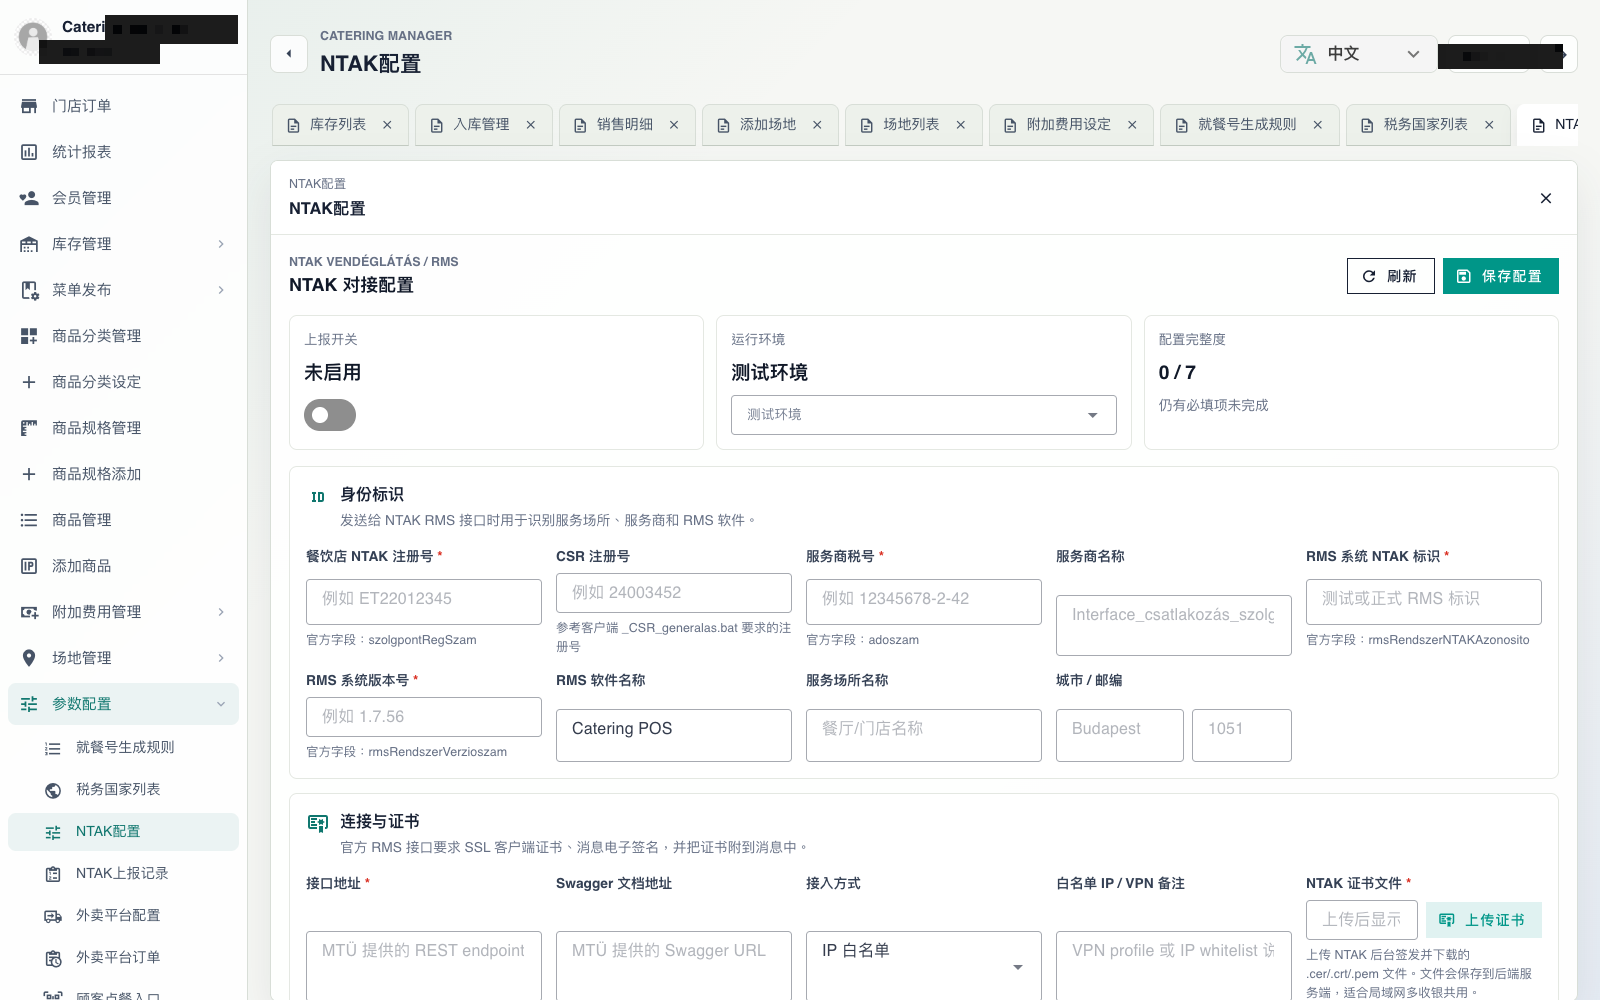Click the list icon beside 商品管理
Screen dimensions: 1600x1000
[x=29, y=520]
